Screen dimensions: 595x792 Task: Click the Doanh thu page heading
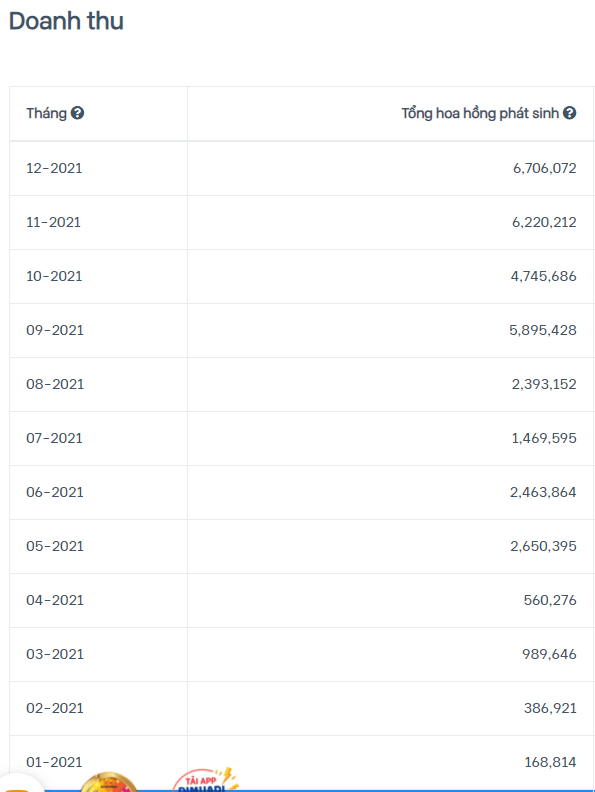[66, 21]
